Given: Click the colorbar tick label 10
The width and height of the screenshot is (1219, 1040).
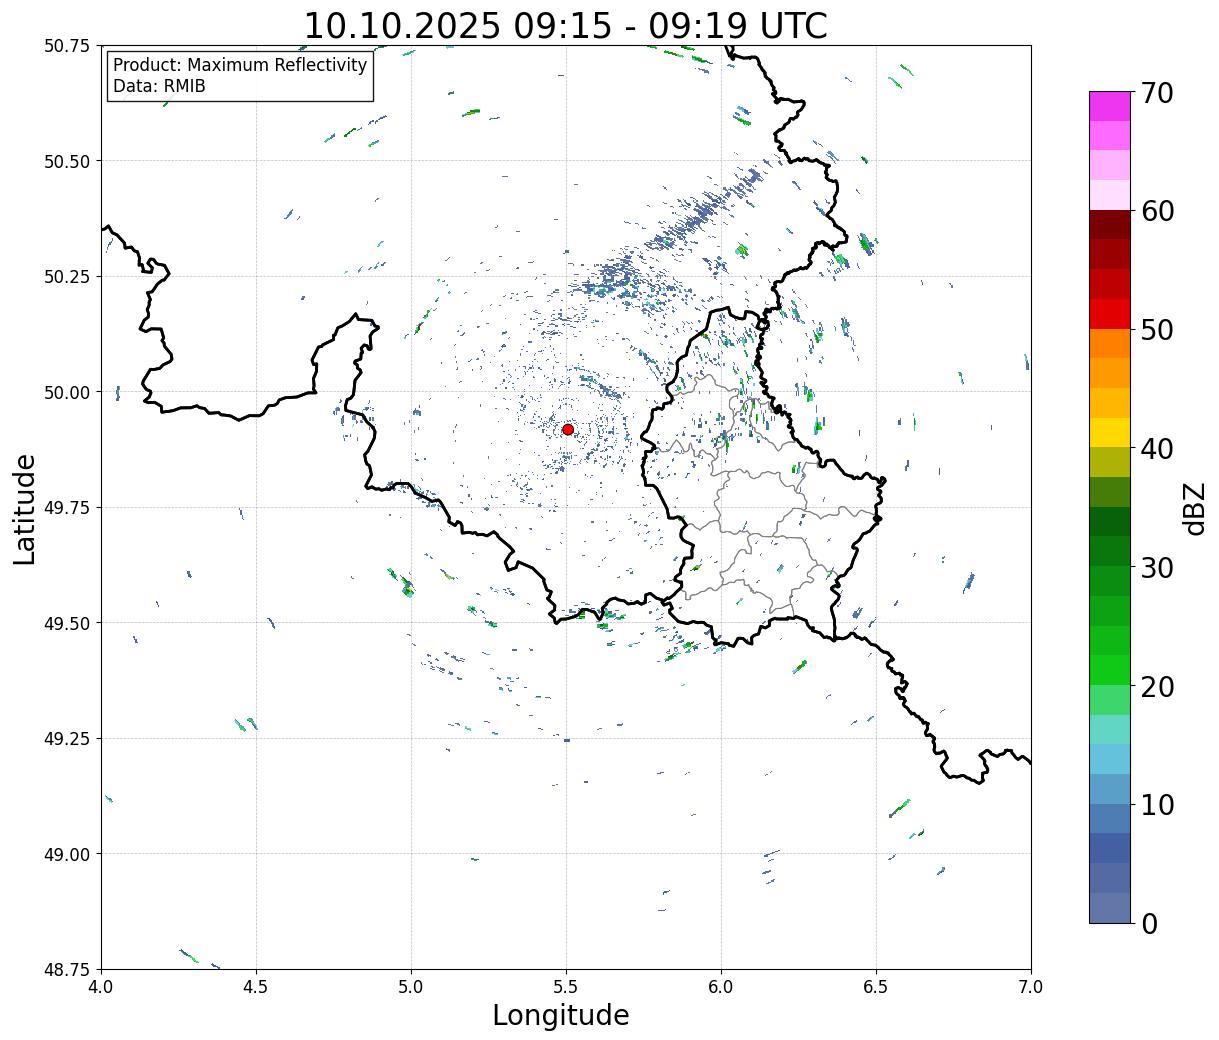Looking at the screenshot, I should coord(1157,804).
